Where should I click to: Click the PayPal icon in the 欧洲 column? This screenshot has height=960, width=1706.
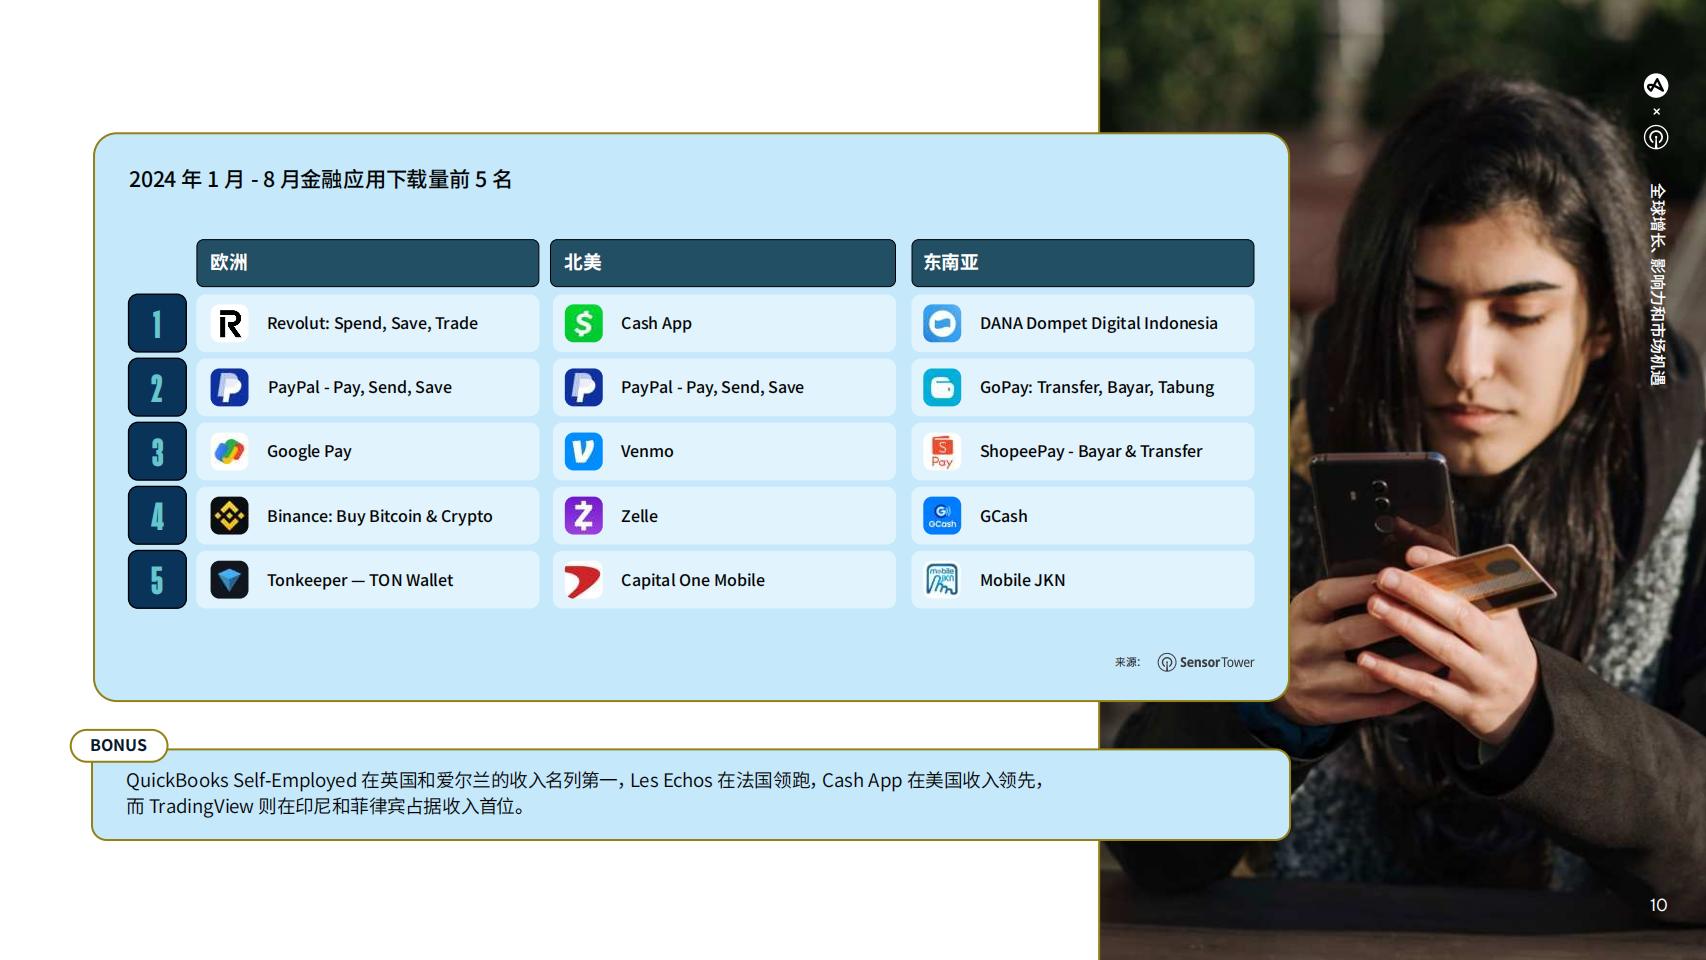tap(229, 387)
